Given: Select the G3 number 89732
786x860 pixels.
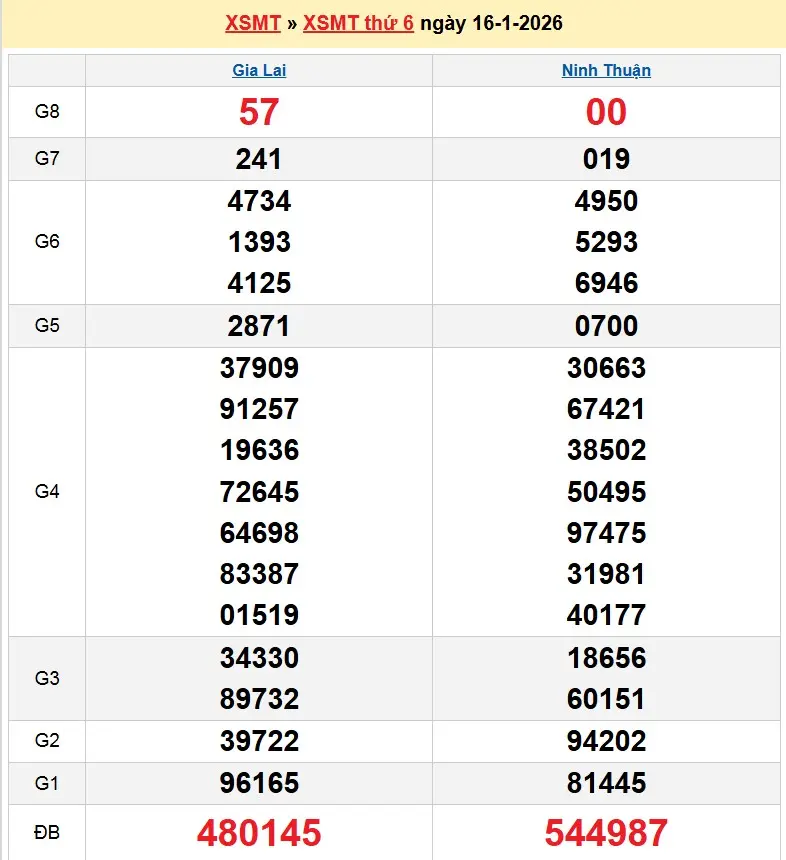Looking at the screenshot, I should tap(259, 699).
